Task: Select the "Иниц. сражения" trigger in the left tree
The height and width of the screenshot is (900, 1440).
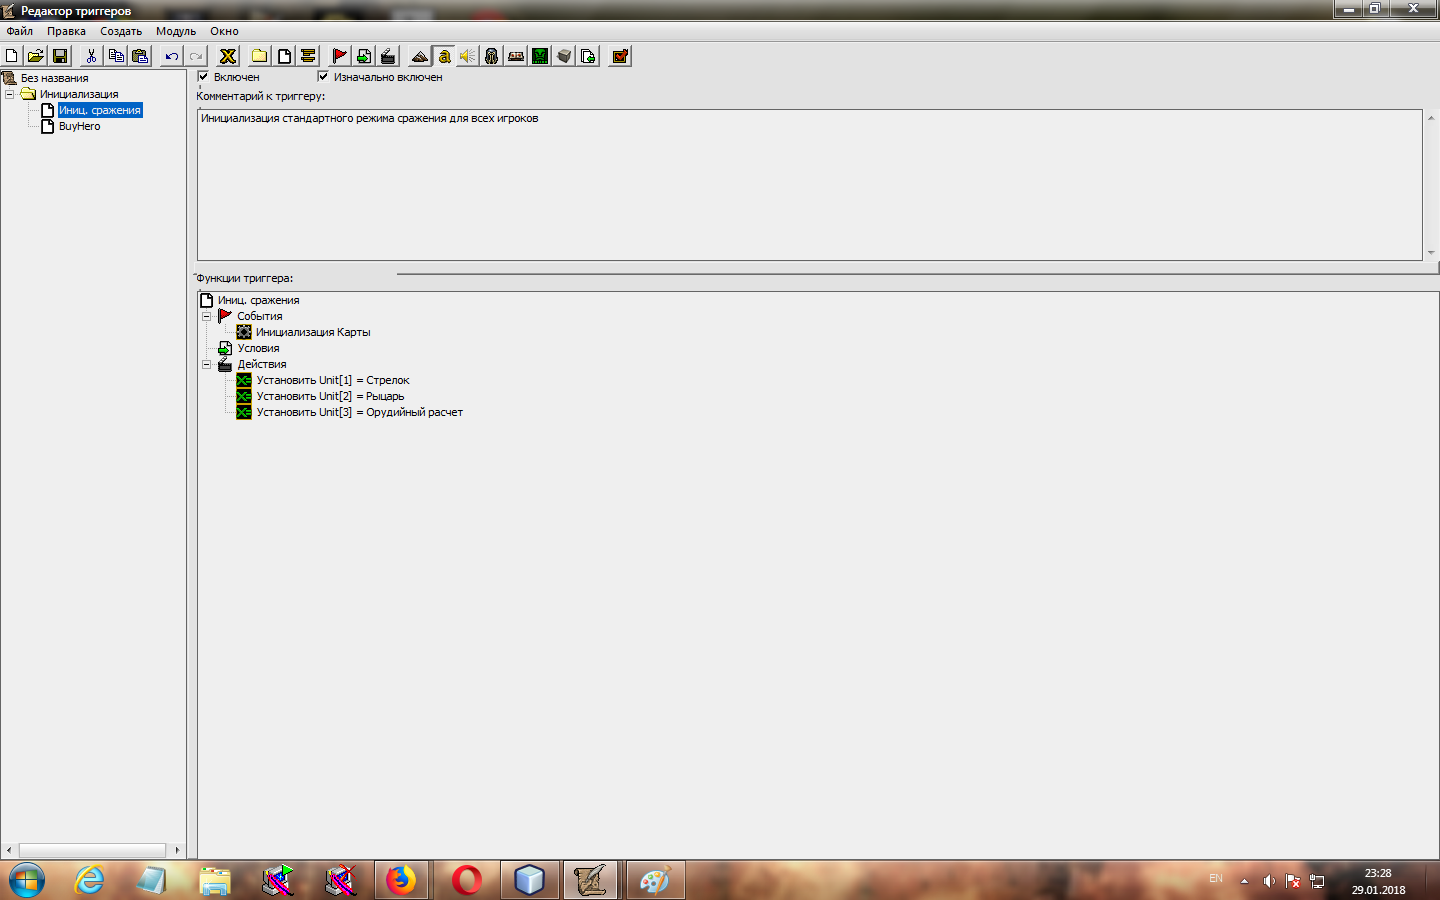Action: point(100,110)
